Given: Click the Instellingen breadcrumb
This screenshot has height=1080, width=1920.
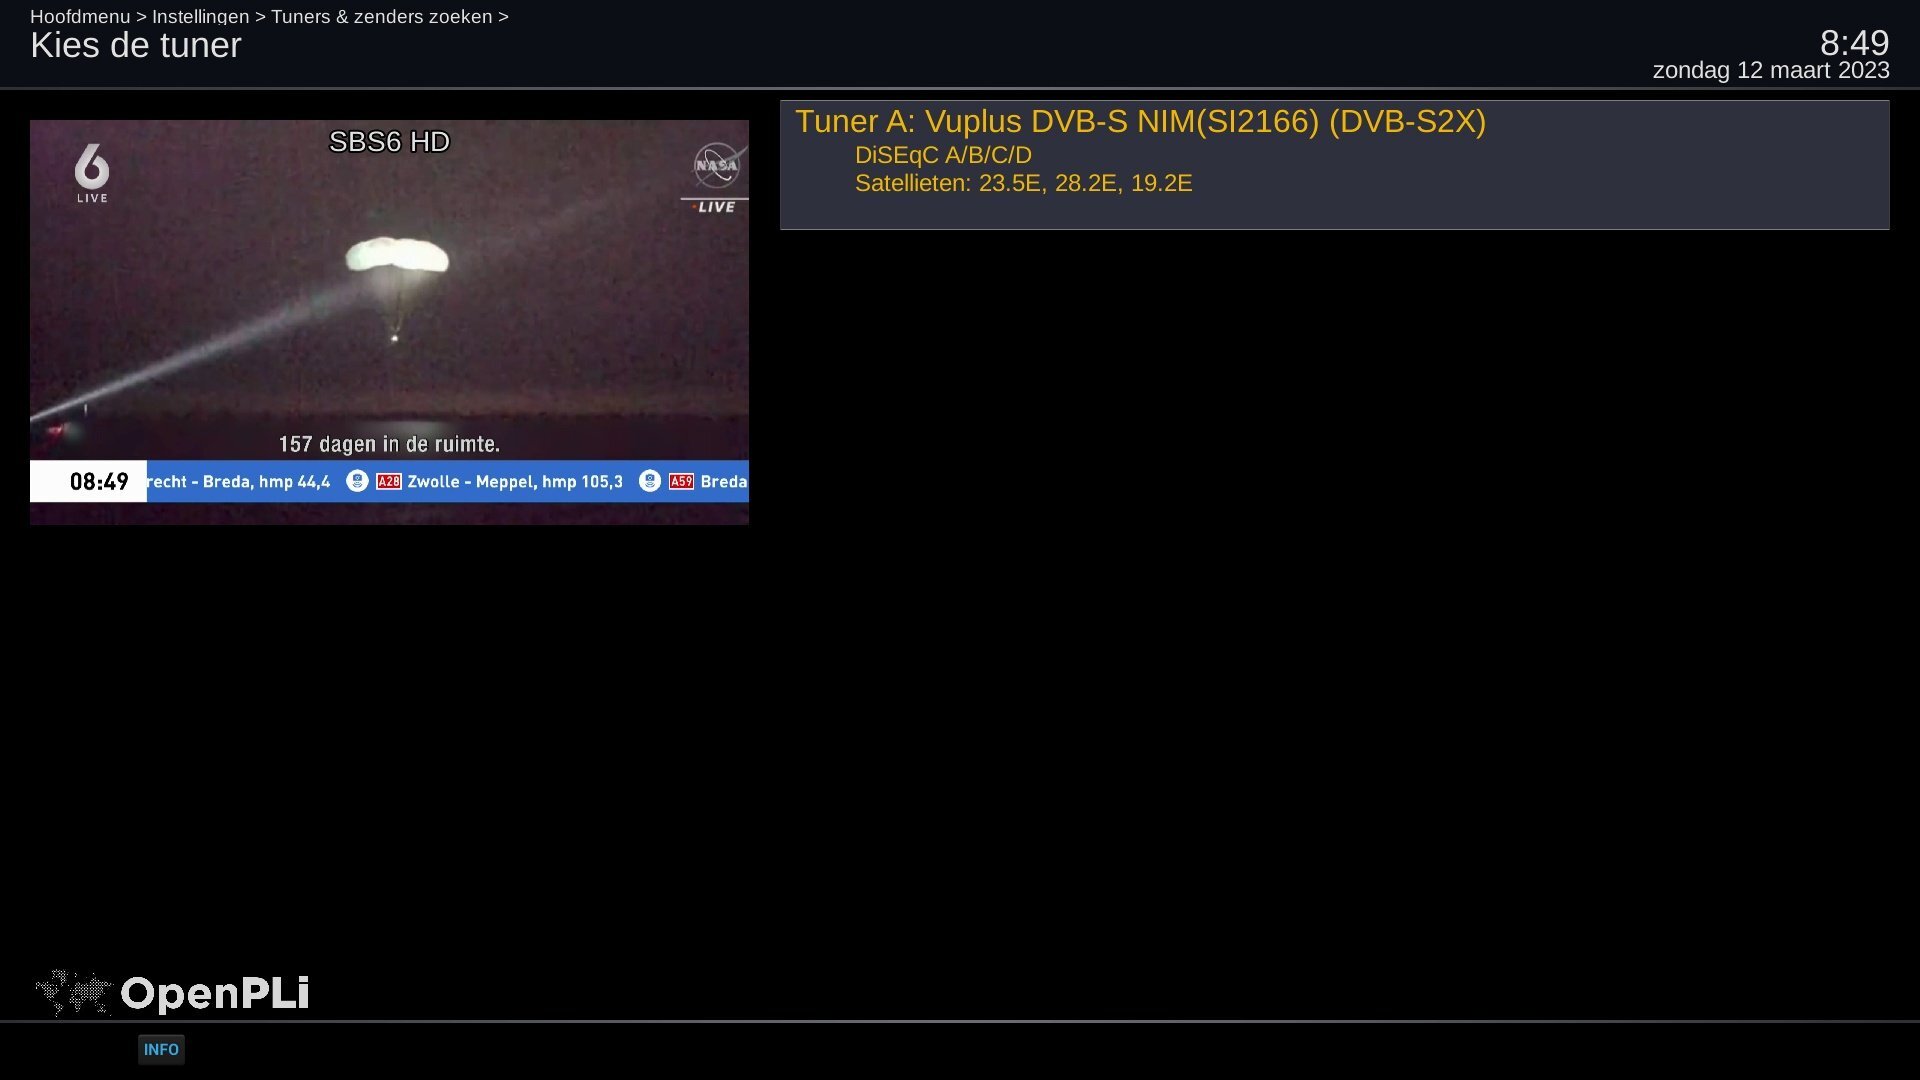Looking at the screenshot, I should (200, 16).
